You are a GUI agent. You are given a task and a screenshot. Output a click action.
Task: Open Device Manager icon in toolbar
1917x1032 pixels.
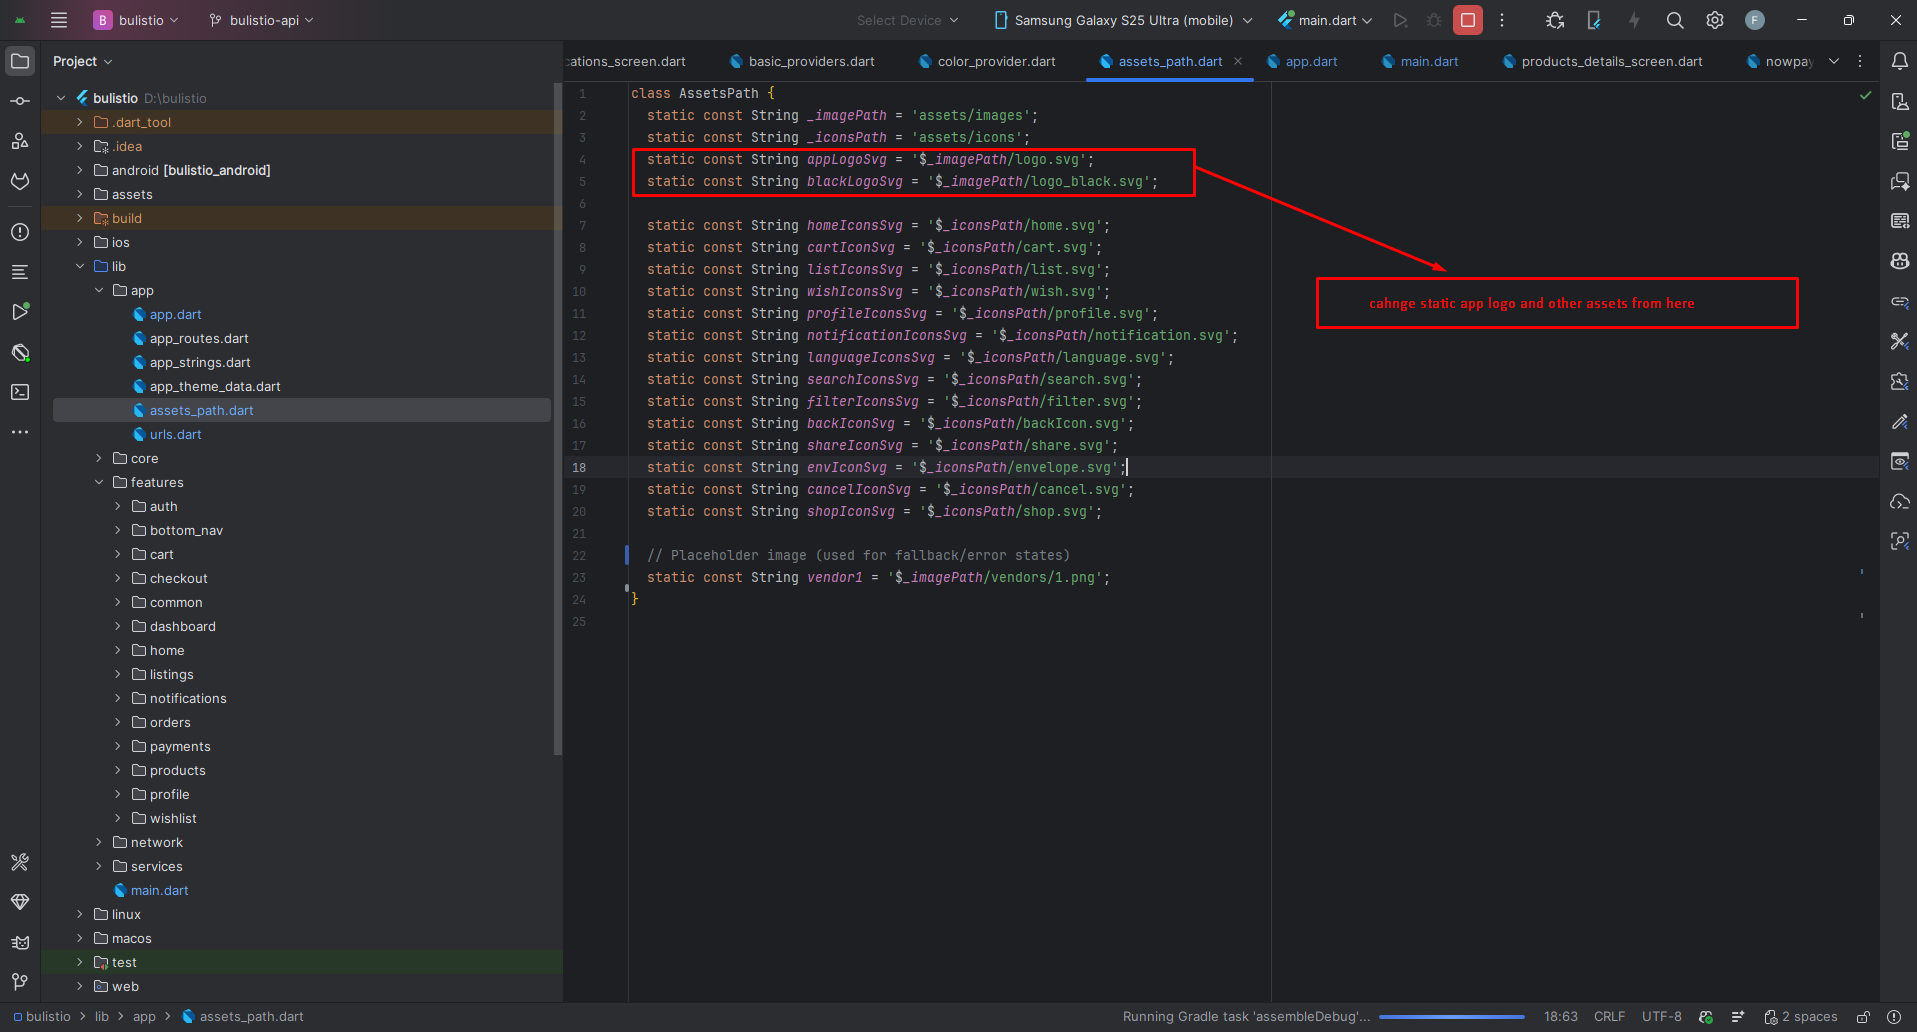click(1594, 20)
